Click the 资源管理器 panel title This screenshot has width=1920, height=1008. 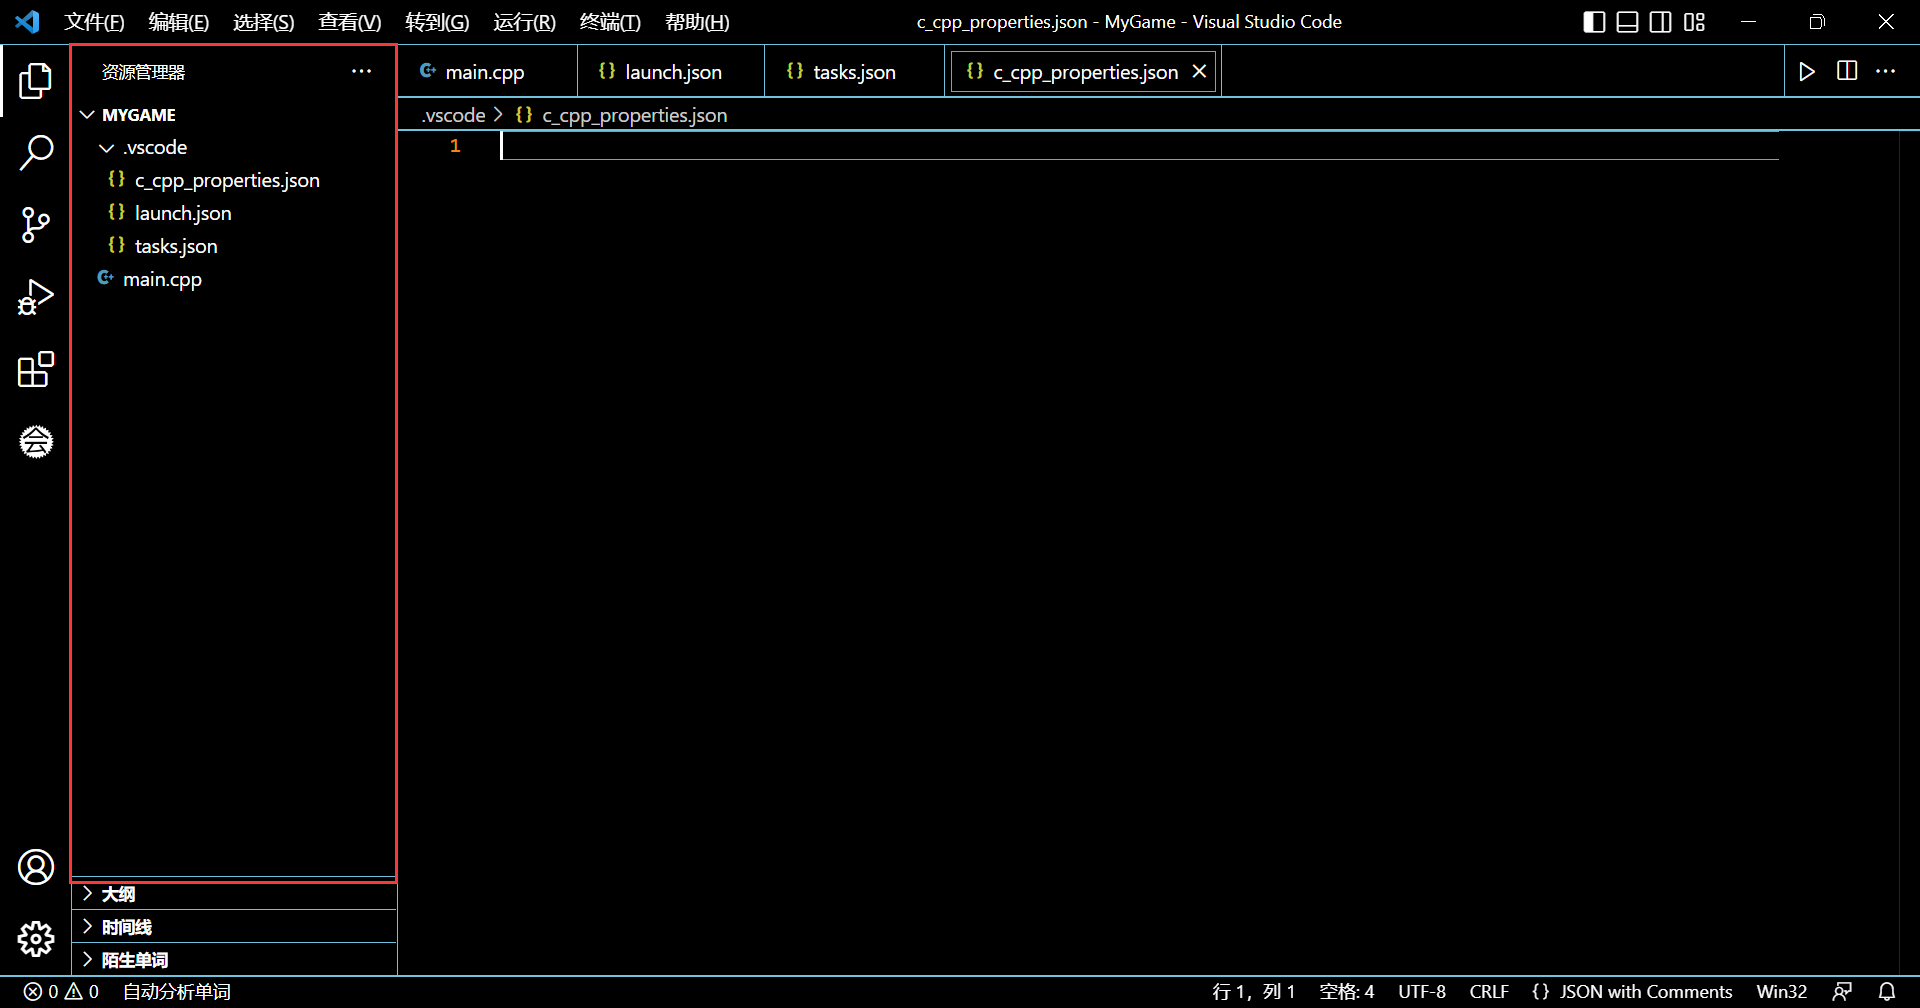pyautogui.click(x=143, y=72)
